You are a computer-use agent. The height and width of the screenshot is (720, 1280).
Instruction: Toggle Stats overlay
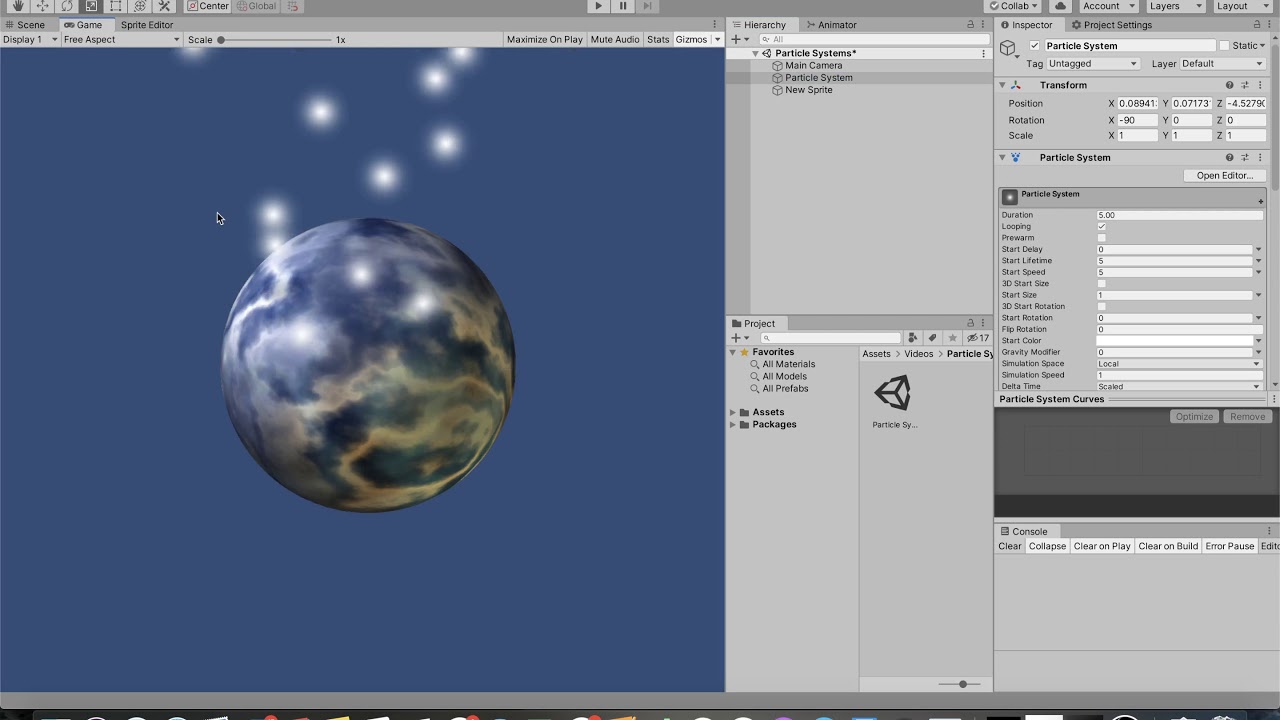click(658, 39)
